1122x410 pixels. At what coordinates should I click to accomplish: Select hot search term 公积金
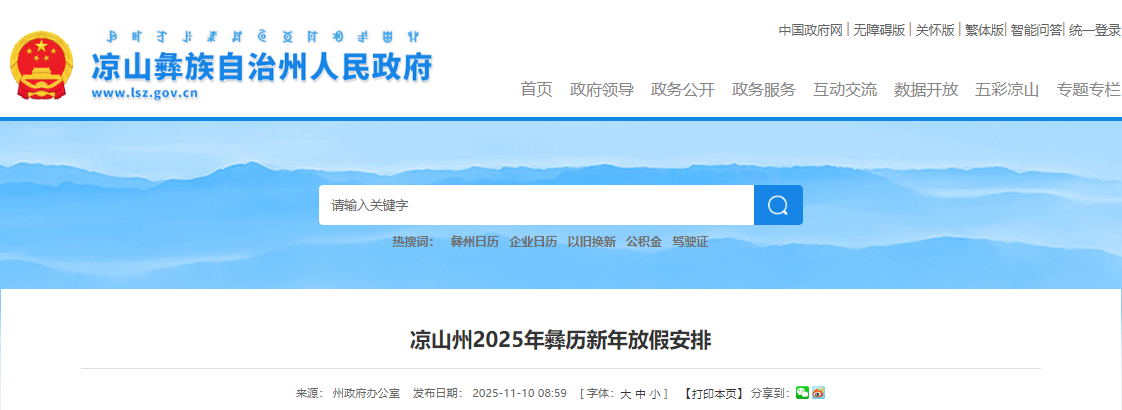point(643,242)
